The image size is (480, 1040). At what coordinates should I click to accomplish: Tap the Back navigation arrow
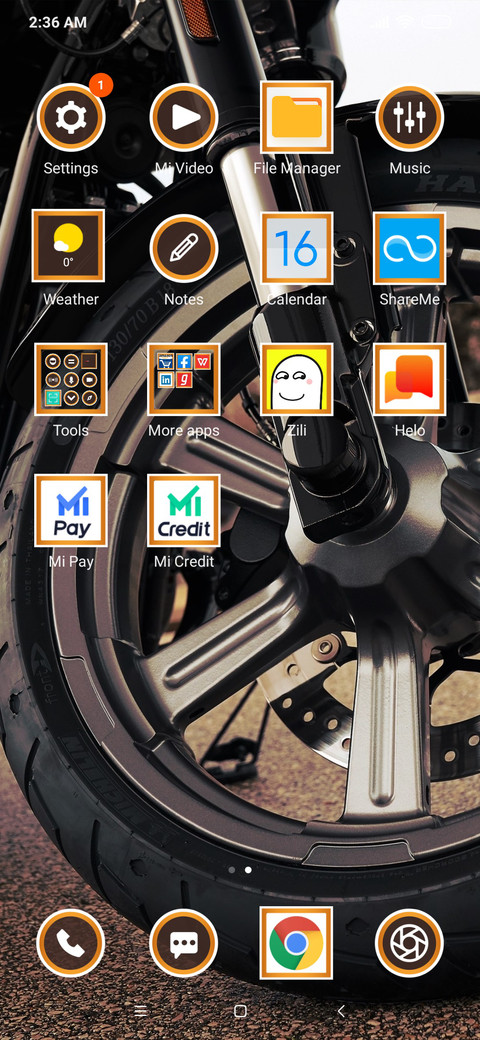tap(341, 1011)
